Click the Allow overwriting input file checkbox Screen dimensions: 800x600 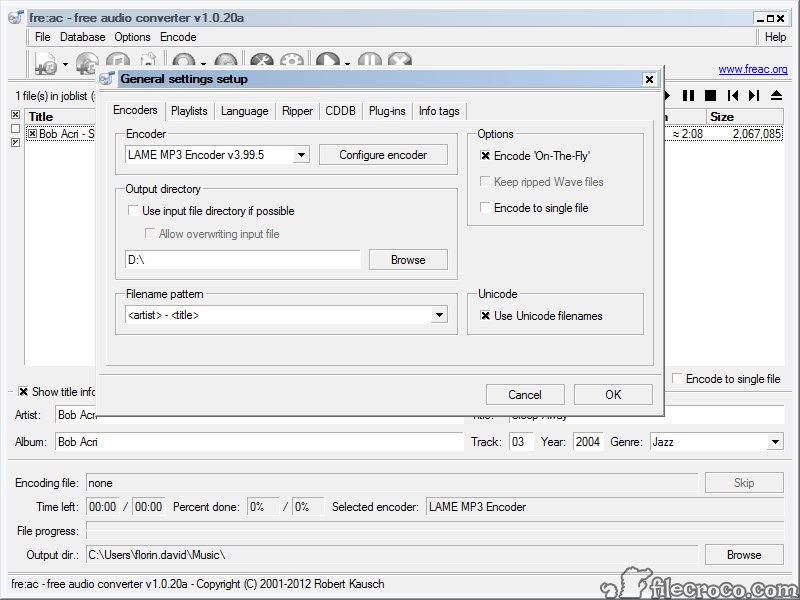point(150,234)
